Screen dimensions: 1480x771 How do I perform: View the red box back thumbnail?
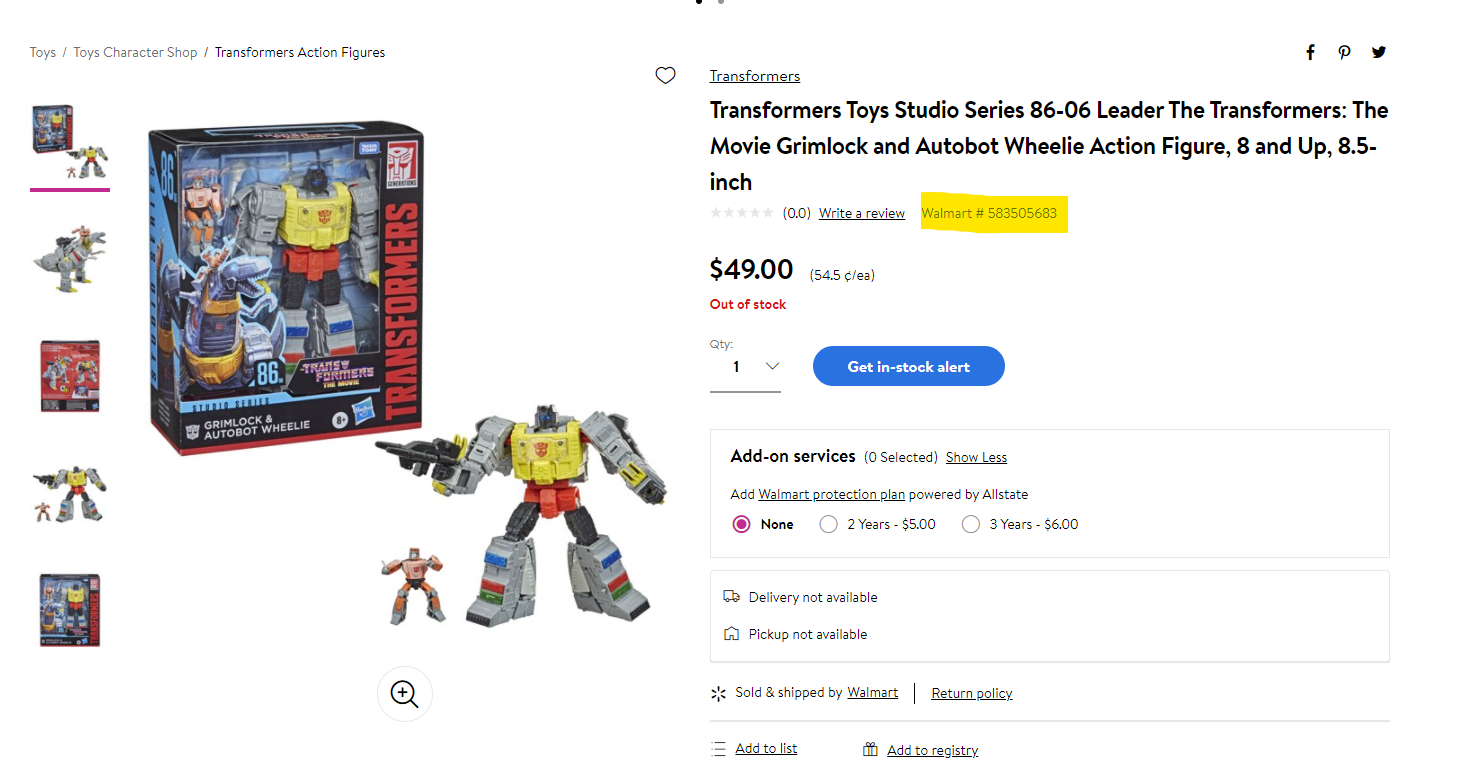click(x=69, y=375)
